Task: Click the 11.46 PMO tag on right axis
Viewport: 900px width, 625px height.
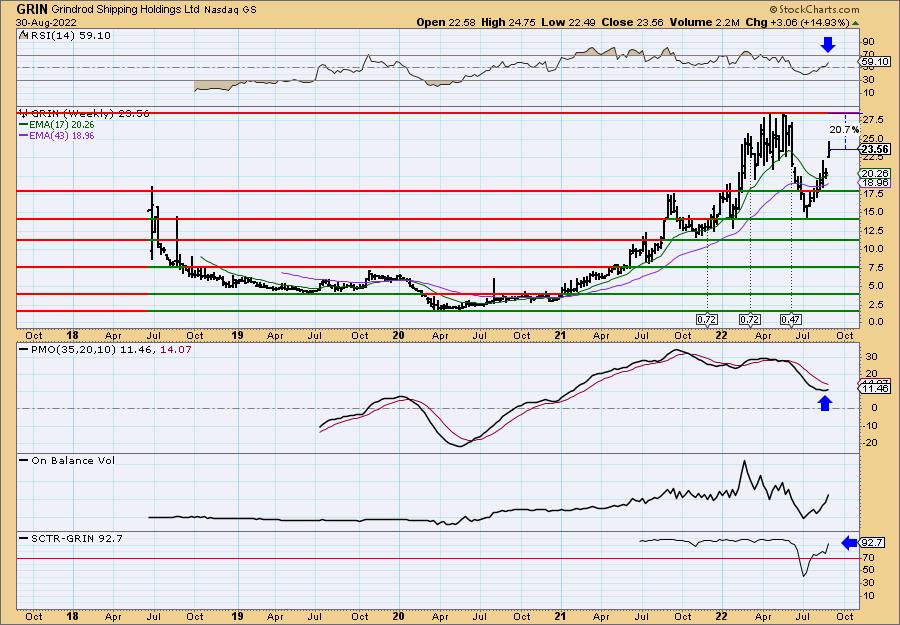Action: click(876, 389)
